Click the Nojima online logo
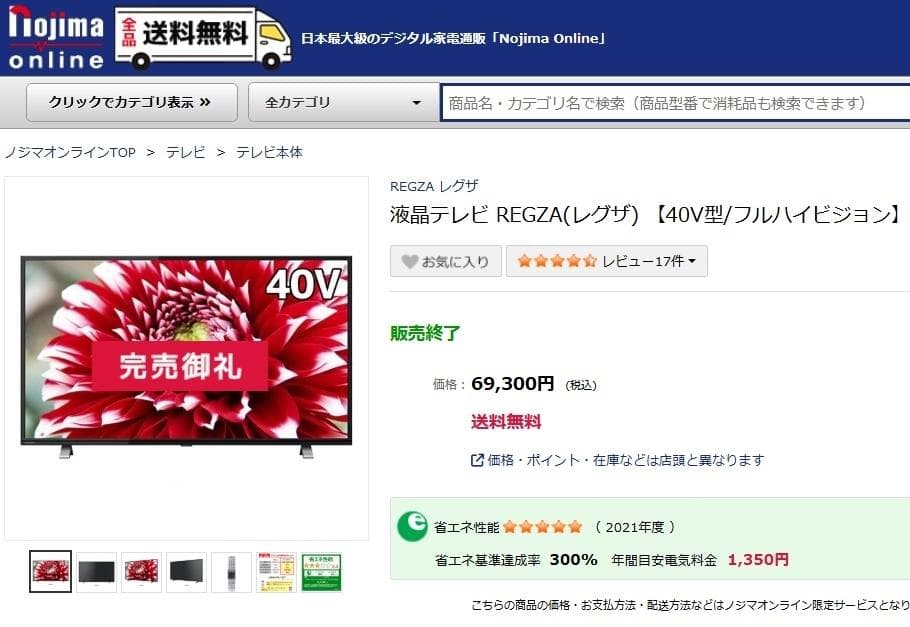This screenshot has height=627, width=910. pos(56,38)
